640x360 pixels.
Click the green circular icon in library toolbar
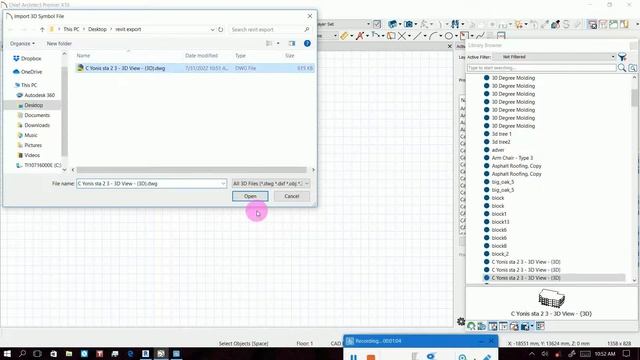tap(471, 326)
